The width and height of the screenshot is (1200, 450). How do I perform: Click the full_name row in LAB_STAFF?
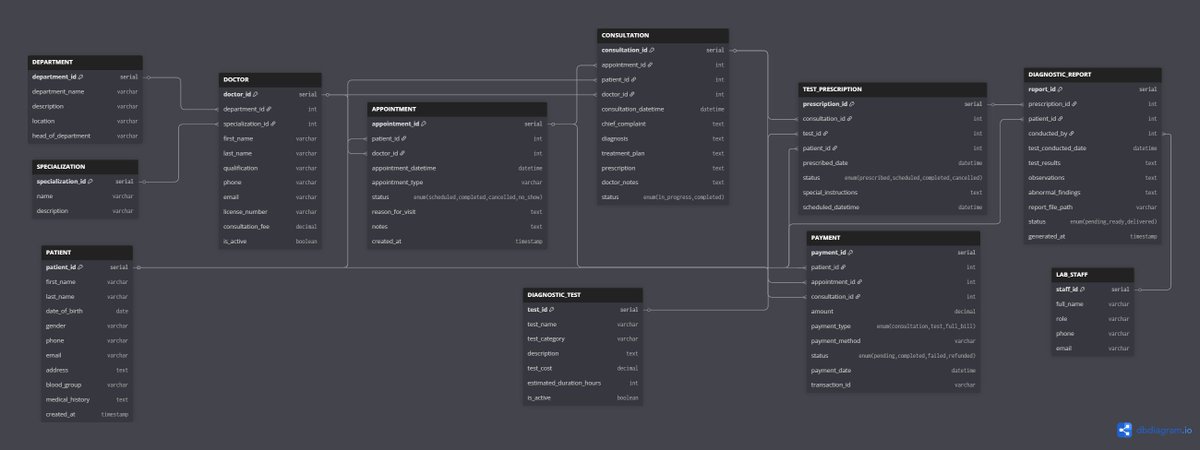1093,304
